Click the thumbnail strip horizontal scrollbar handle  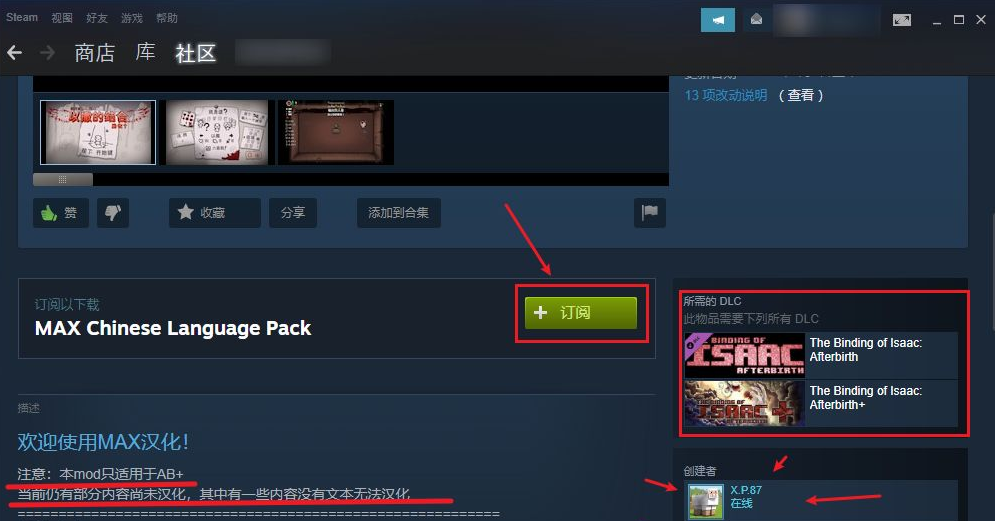point(63,180)
